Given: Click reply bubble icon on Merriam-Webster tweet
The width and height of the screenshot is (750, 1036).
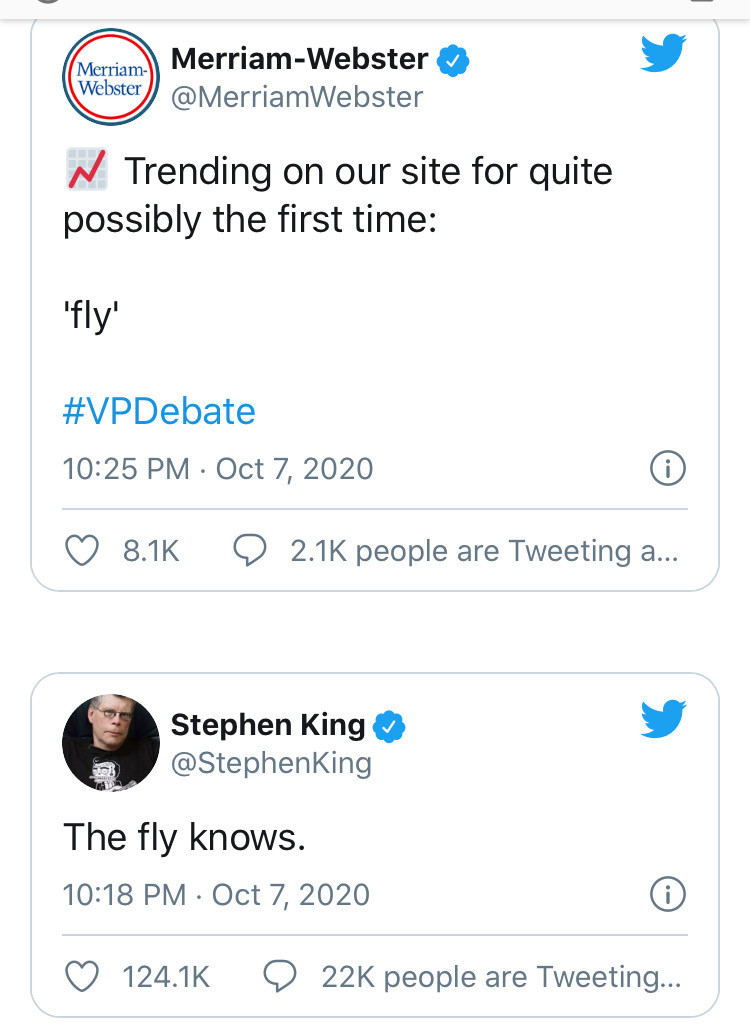Looking at the screenshot, I should click(250, 550).
